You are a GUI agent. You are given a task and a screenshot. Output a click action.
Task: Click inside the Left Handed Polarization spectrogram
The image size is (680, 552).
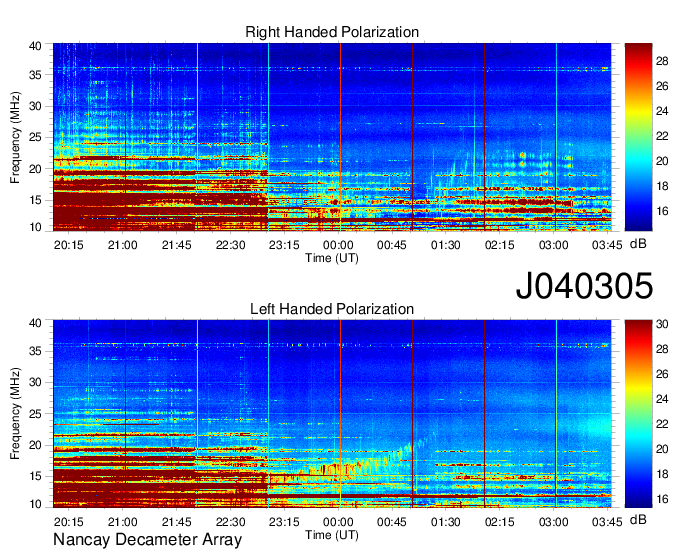click(332, 414)
